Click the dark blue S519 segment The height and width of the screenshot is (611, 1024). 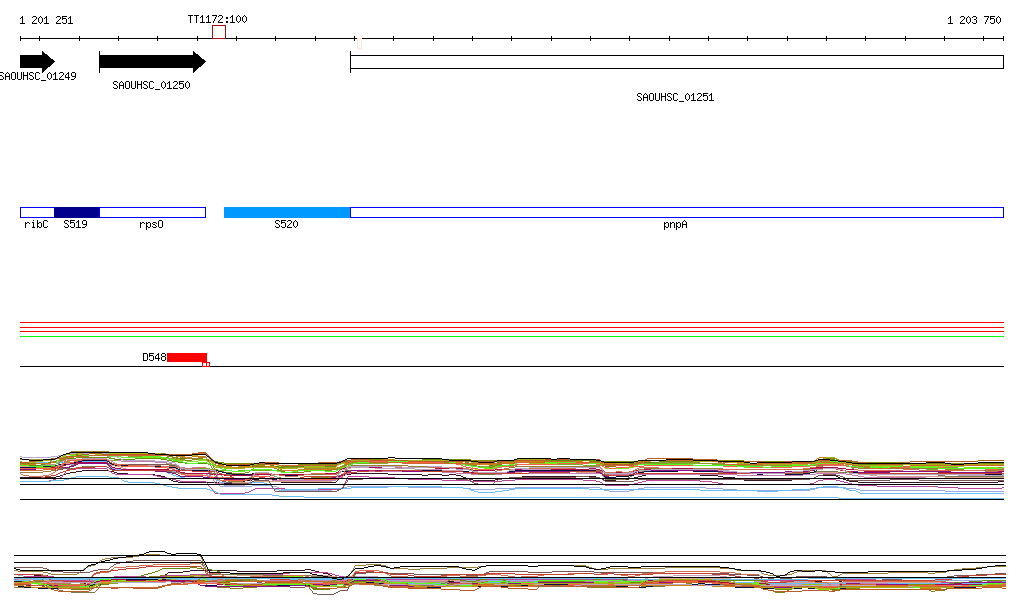pyautogui.click(x=77, y=212)
